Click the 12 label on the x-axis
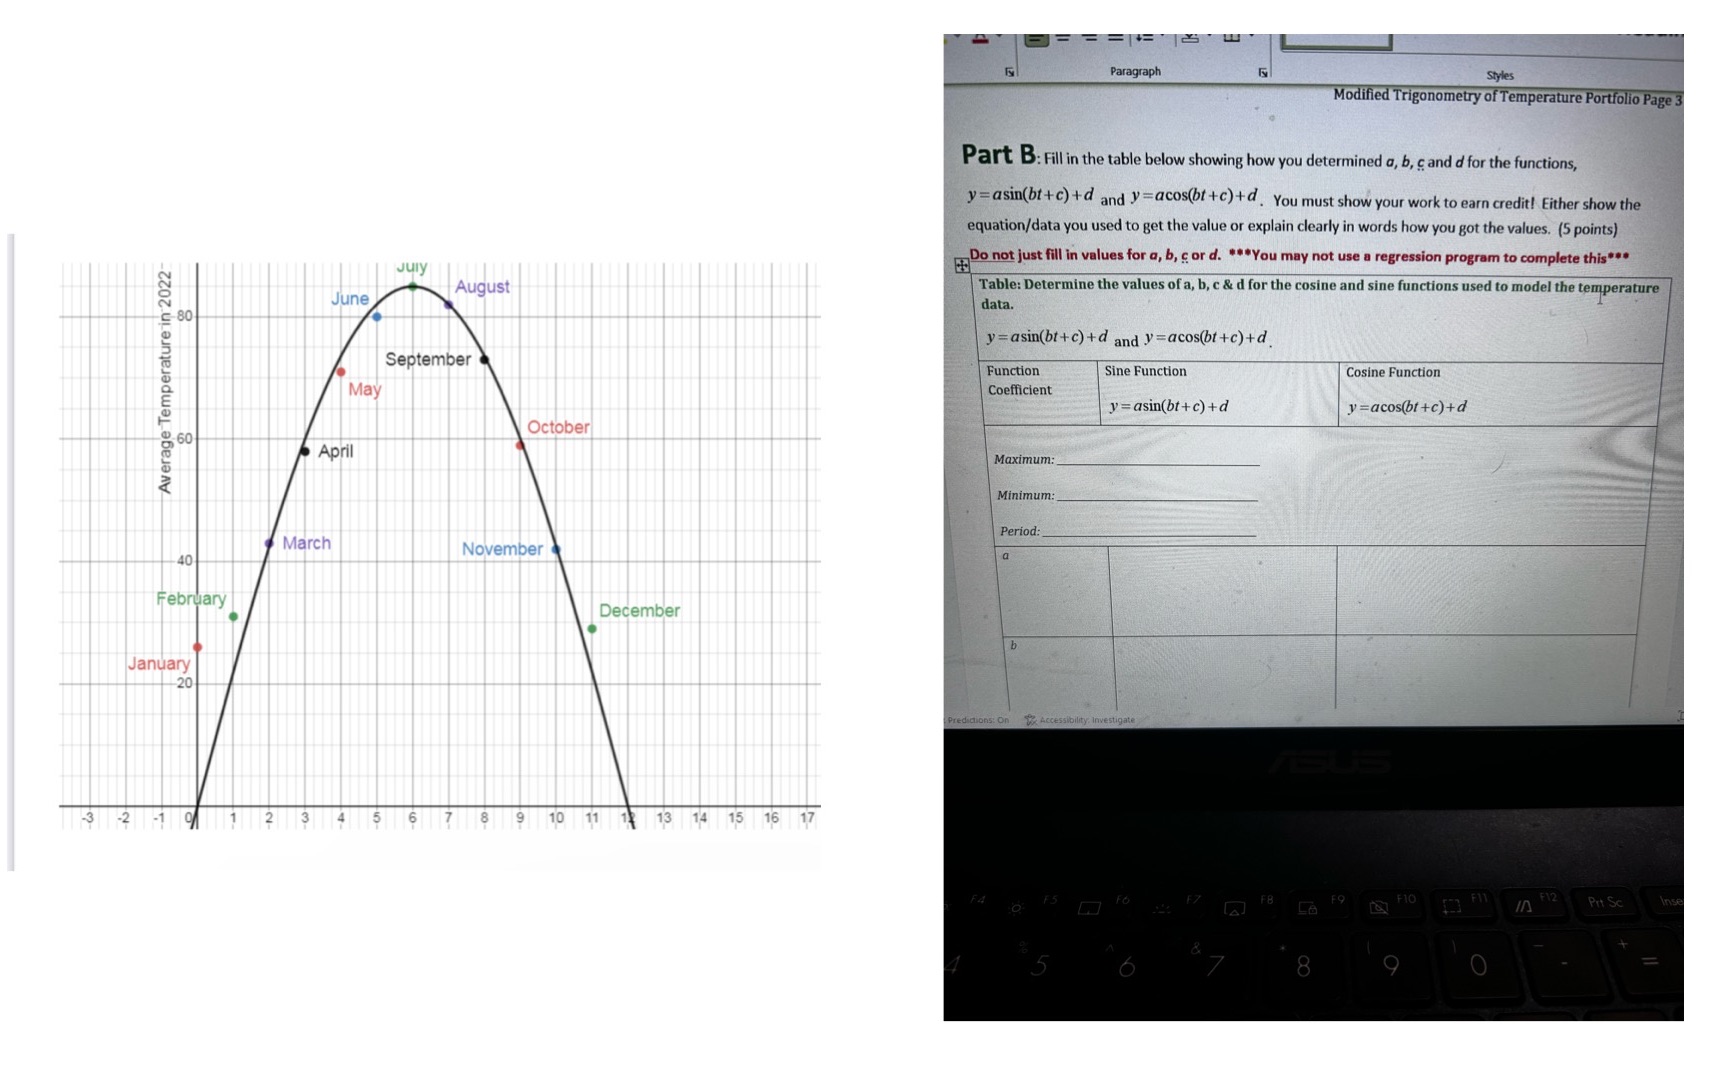 tap(628, 818)
